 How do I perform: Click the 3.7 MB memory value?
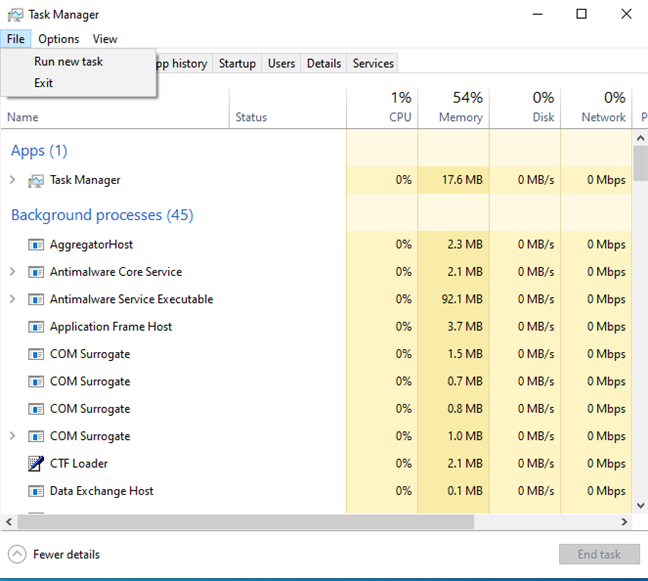[465, 326]
